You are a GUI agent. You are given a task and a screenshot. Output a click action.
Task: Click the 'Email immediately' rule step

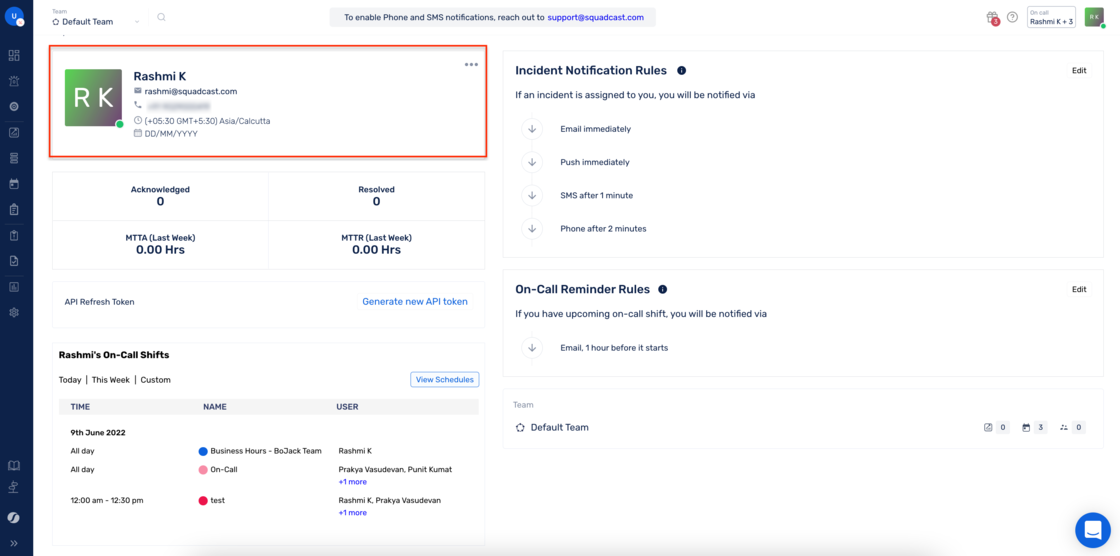(596, 129)
